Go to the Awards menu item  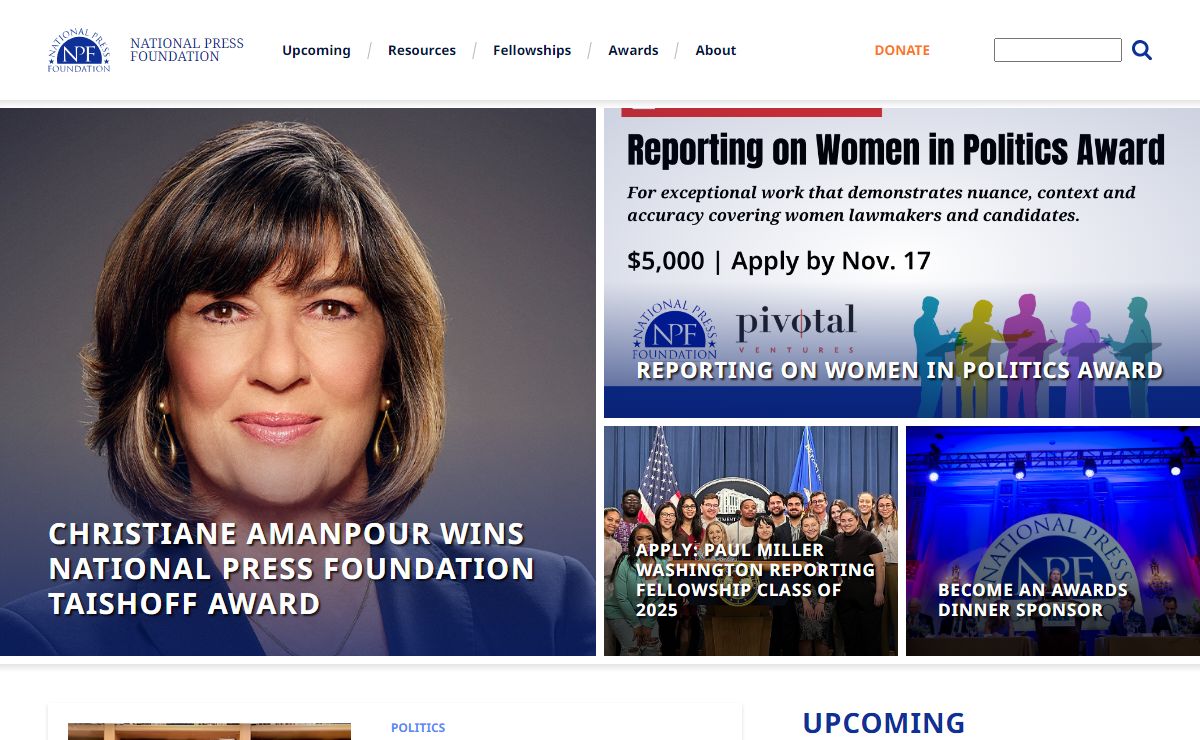point(633,50)
